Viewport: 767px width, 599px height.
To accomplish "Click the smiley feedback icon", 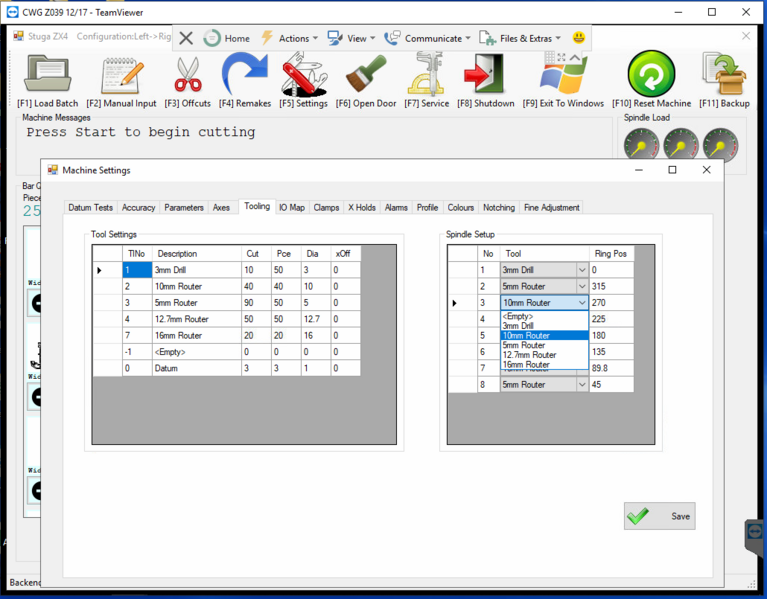I will [579, 38].
